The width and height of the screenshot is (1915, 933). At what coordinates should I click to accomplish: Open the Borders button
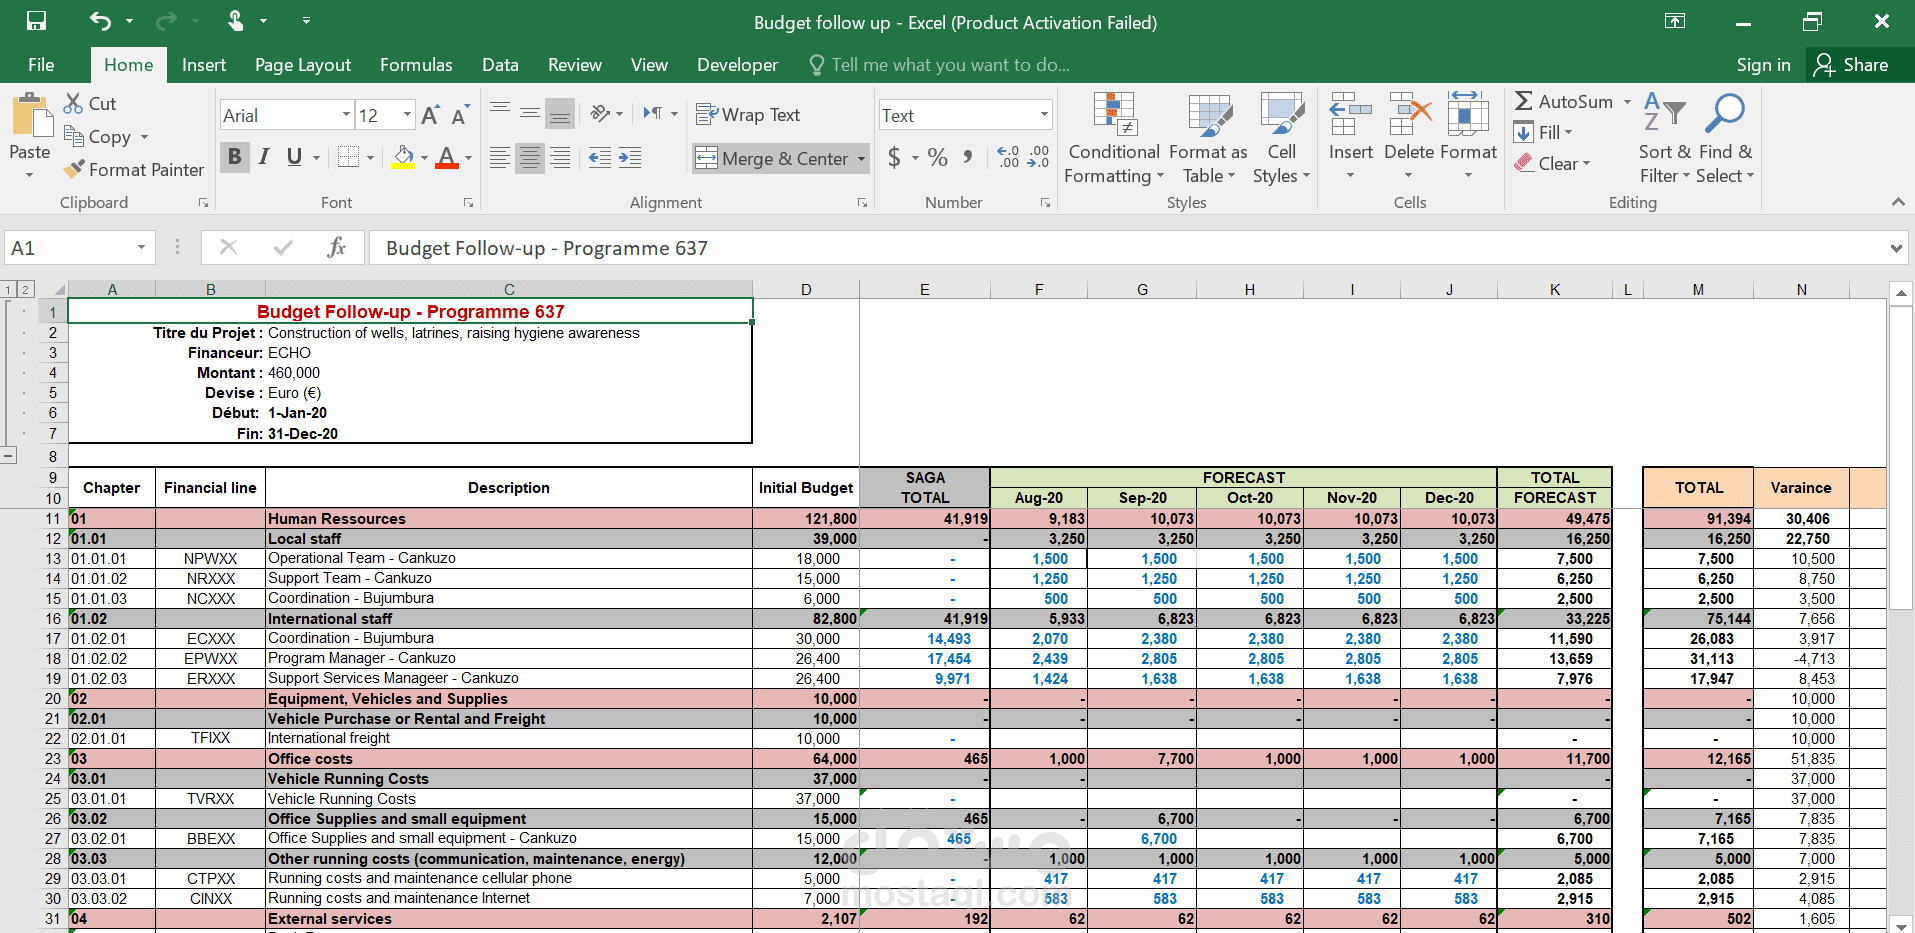(x=348, y=157)
